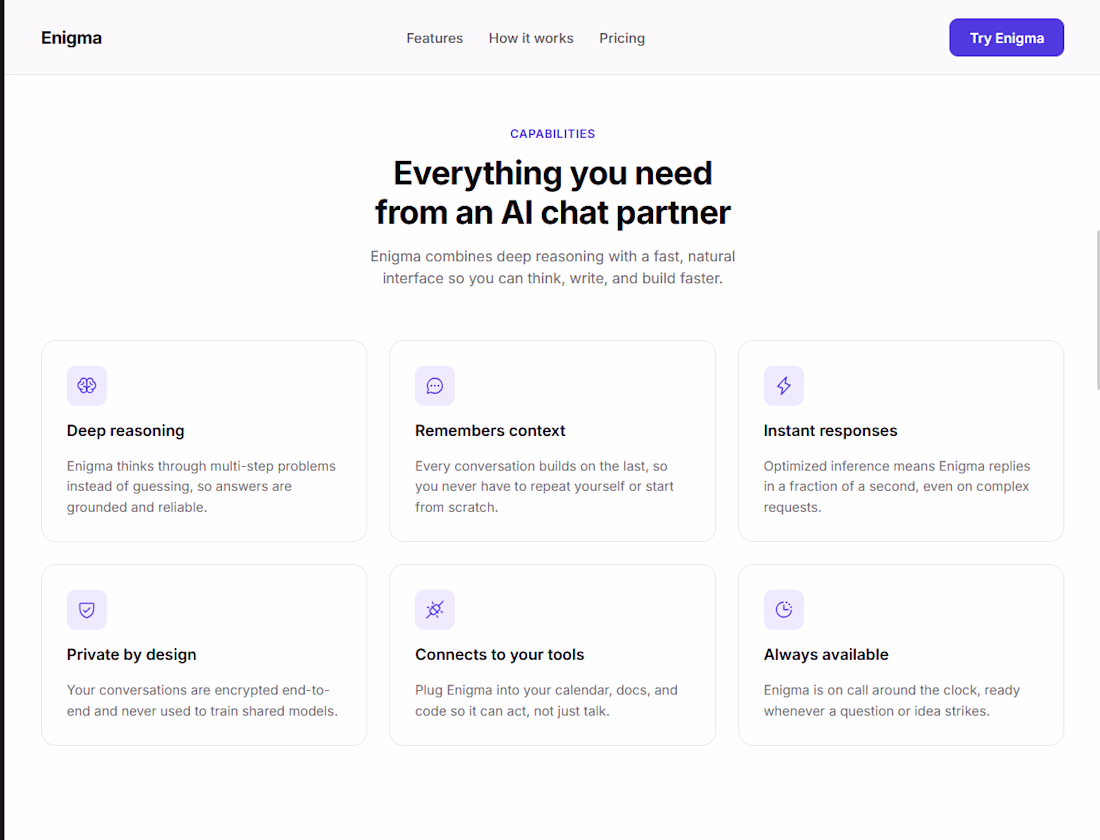Click the 'Enigma combines deep reasoning' subtitle
Image resolution: width=1100 pixels, height=840 pixels.
(x=552, y=267)
